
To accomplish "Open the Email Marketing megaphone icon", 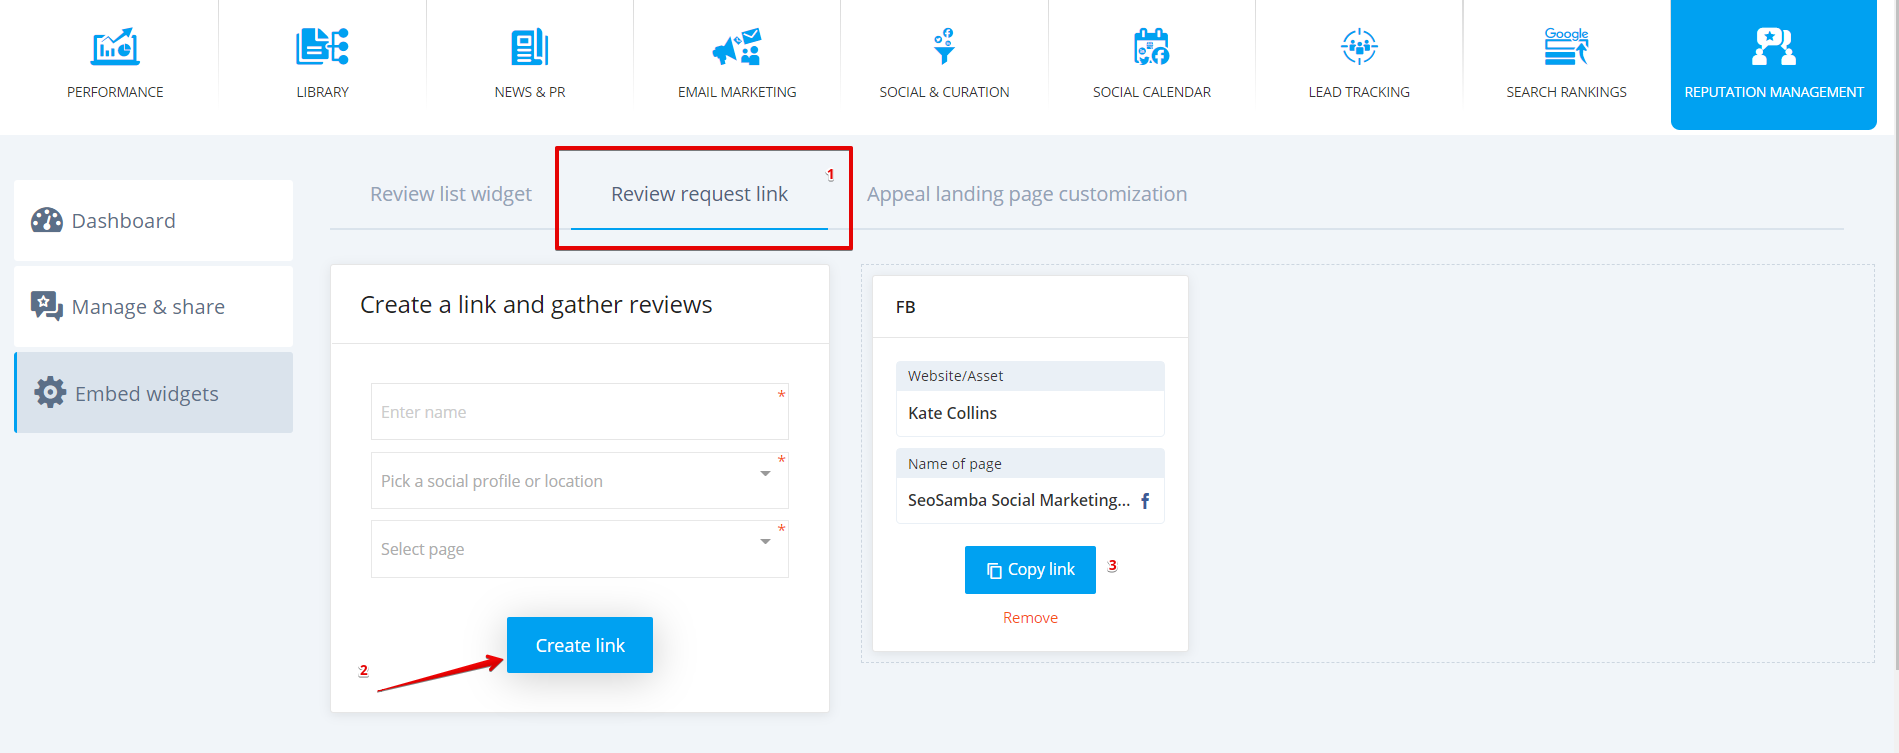I will pos(737,46).
